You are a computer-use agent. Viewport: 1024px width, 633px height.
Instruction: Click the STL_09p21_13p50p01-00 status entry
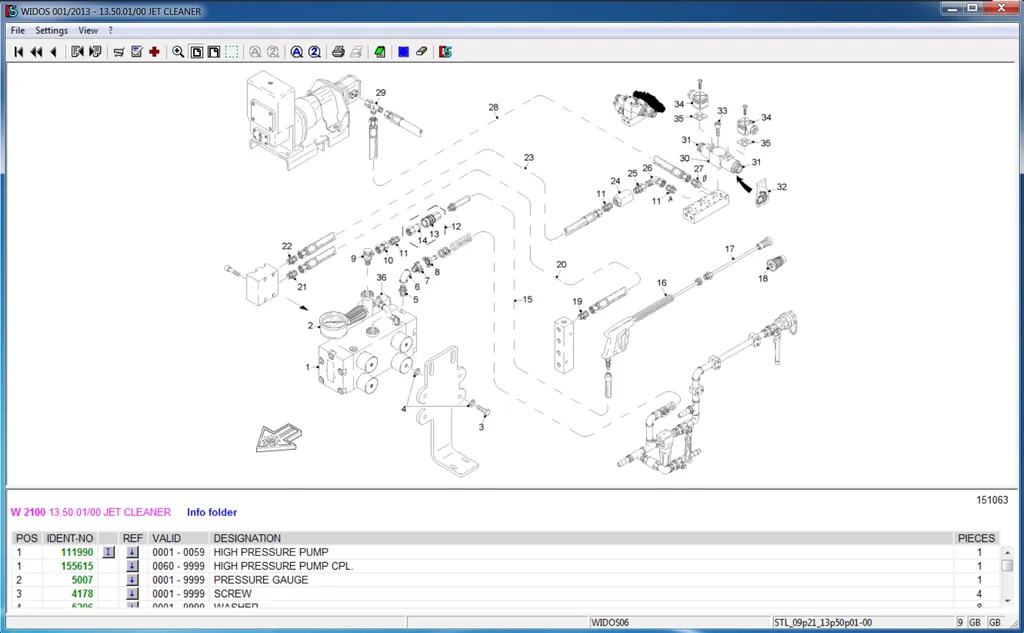click(823, 623)
